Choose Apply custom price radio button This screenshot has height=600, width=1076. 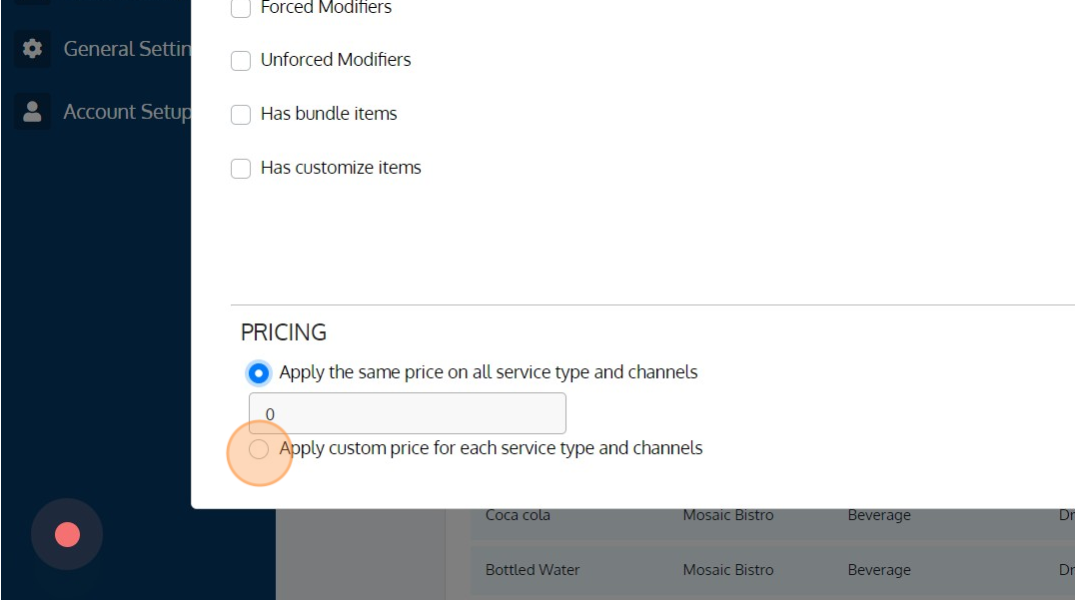pyautogui.click(x=259, y=449)
